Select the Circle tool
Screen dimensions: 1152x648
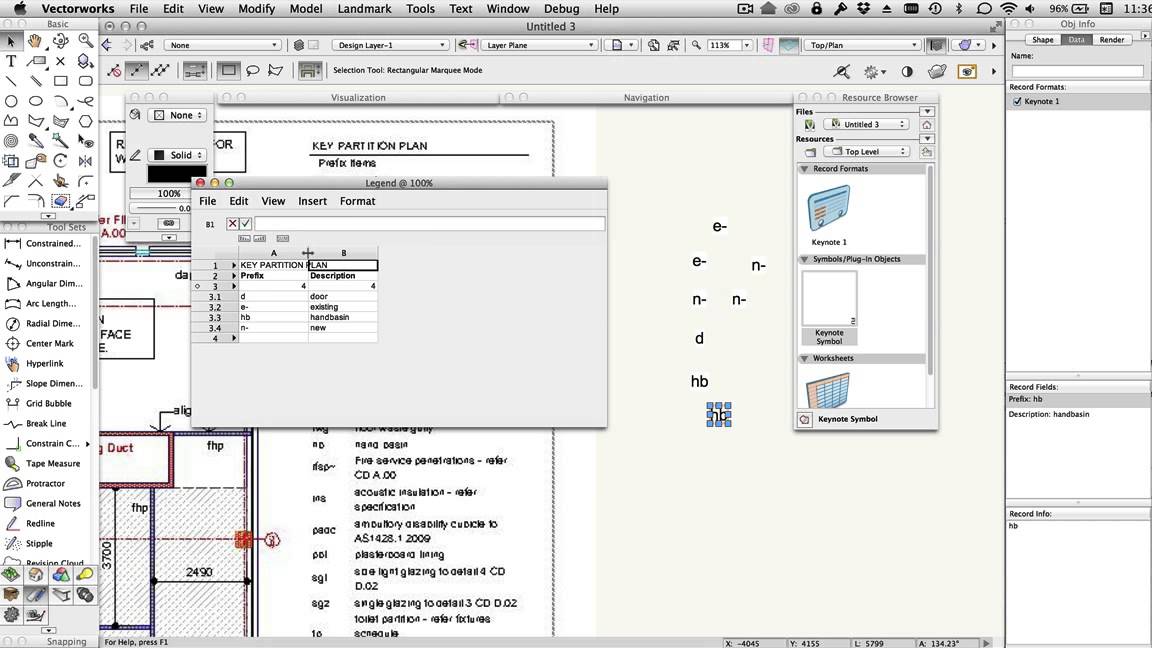pos(11,101)
